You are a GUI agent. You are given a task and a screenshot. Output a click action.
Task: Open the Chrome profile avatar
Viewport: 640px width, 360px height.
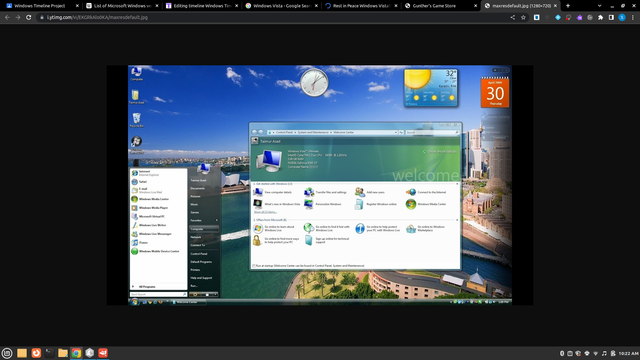tap(622, 18)
